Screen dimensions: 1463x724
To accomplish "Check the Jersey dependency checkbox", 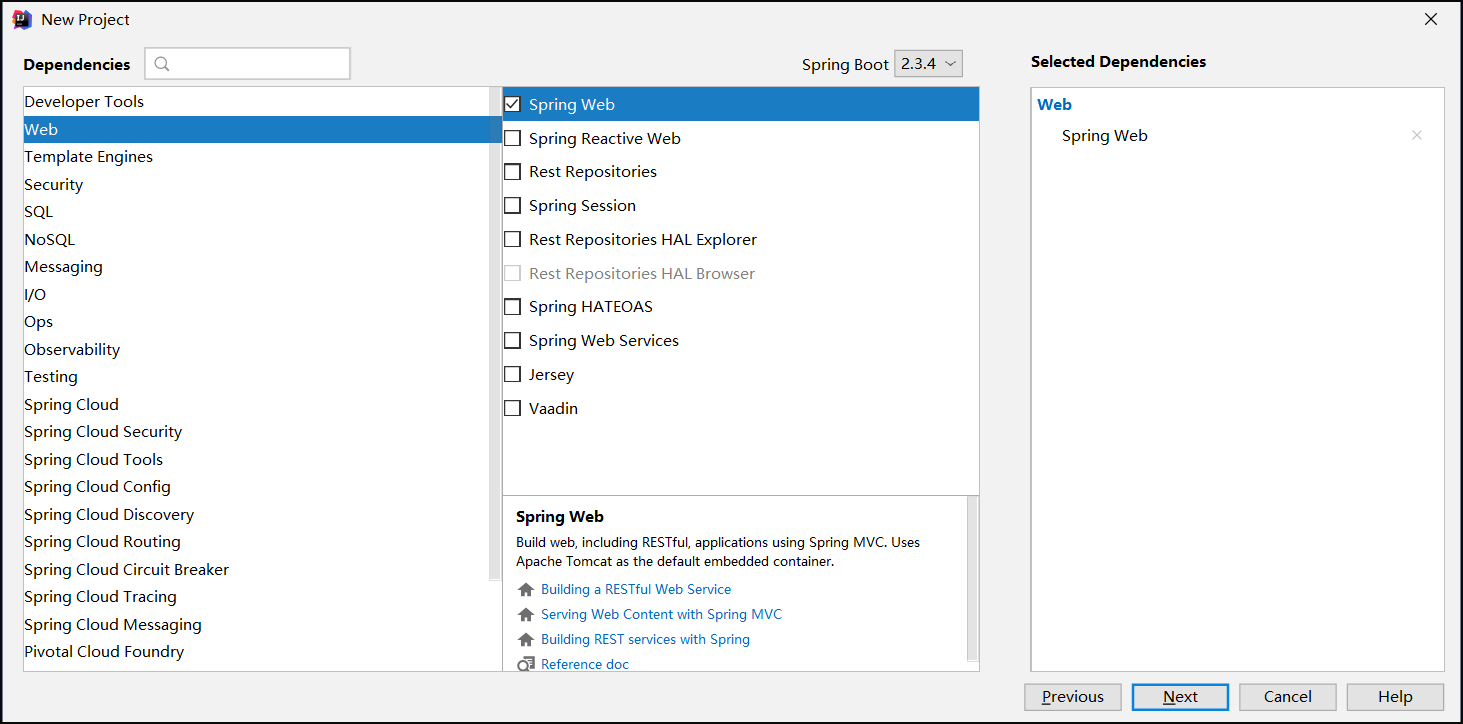I will [x=512, y=375].
